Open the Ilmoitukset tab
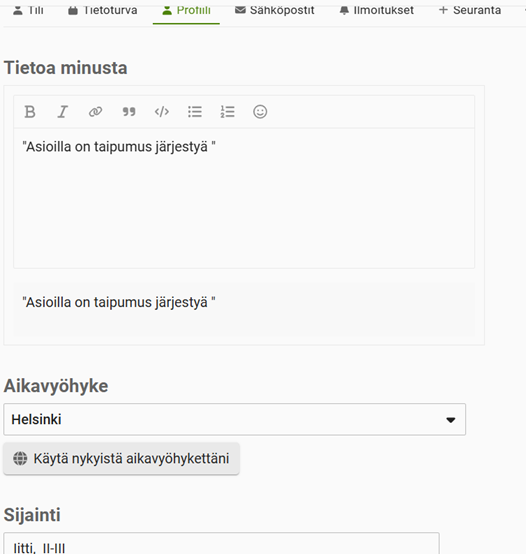Viewport: 526px width, 554px height. (377, 11)
